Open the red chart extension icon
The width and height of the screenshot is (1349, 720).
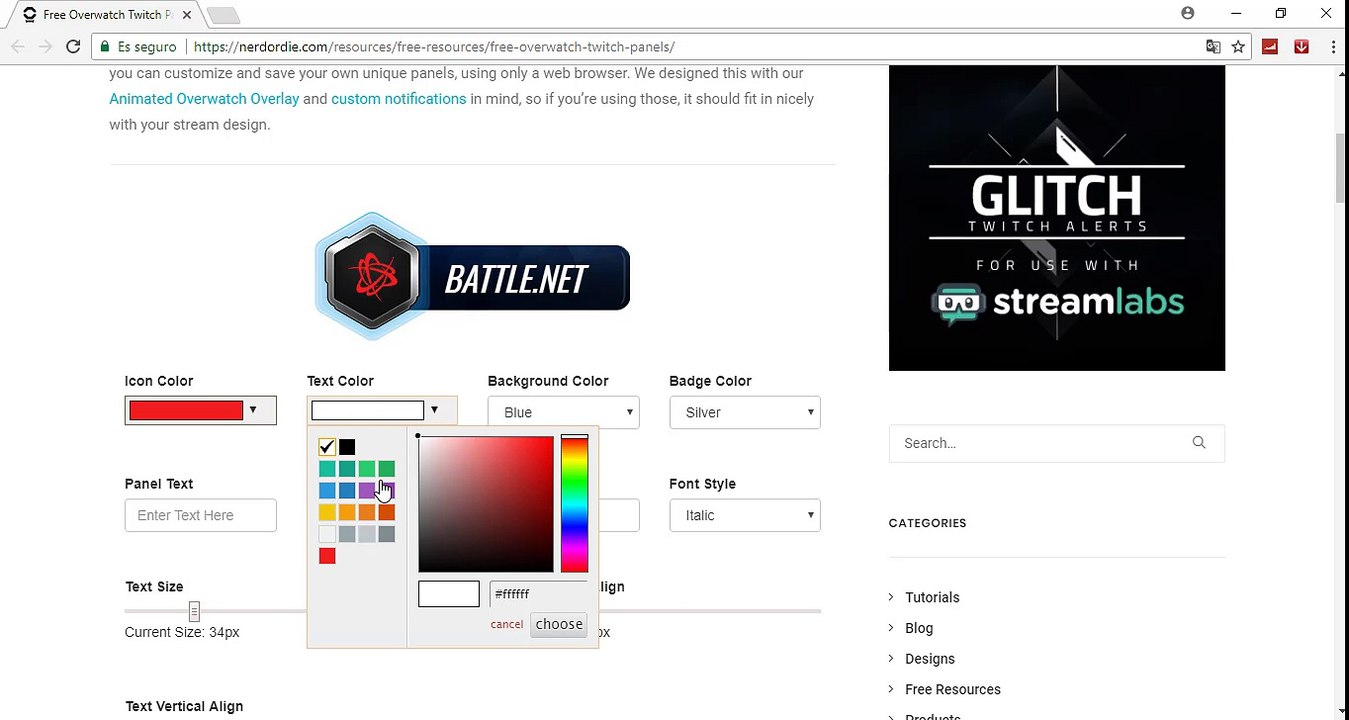click(1270, 47)
